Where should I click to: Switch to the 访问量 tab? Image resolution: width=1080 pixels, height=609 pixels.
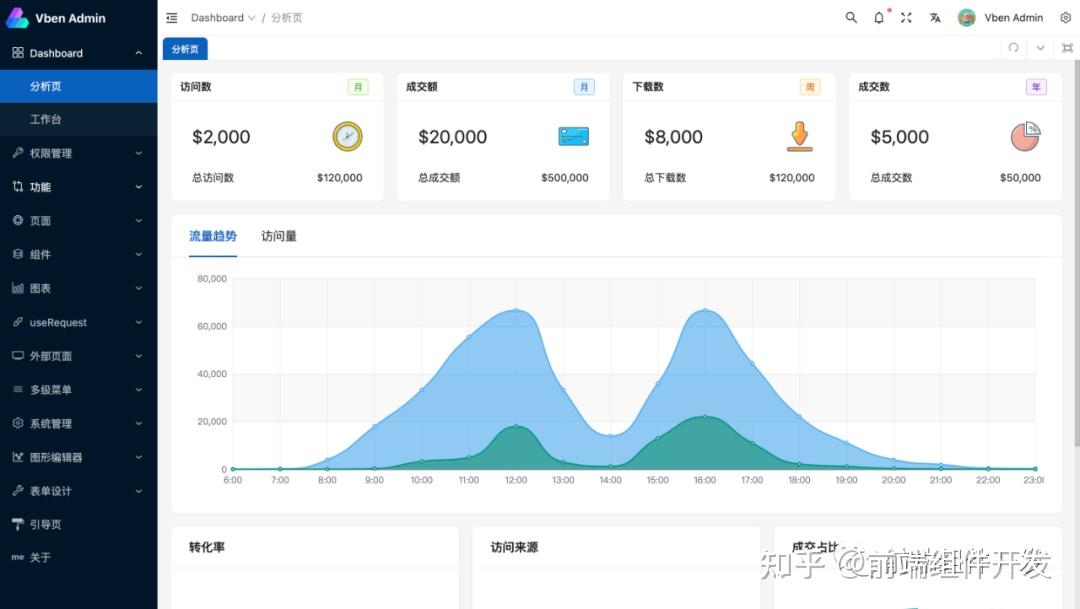tap(279, 236)
